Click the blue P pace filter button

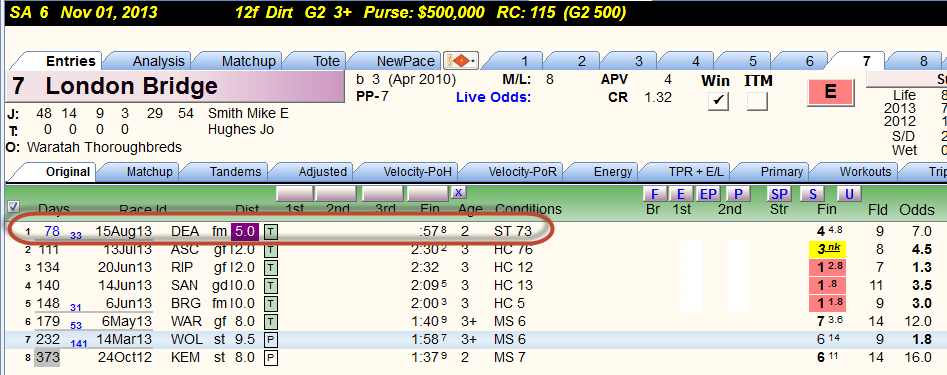point(737,194)
